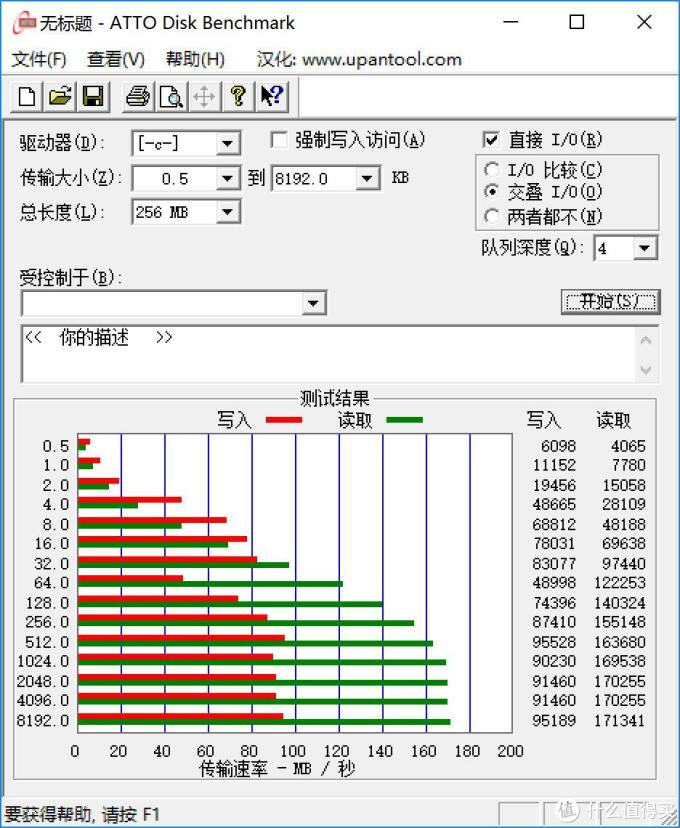Click the 1024.0 transfer size row label
Image resolution: width=680 pixels, height=828 pixels.
click(x=43, y=661)
